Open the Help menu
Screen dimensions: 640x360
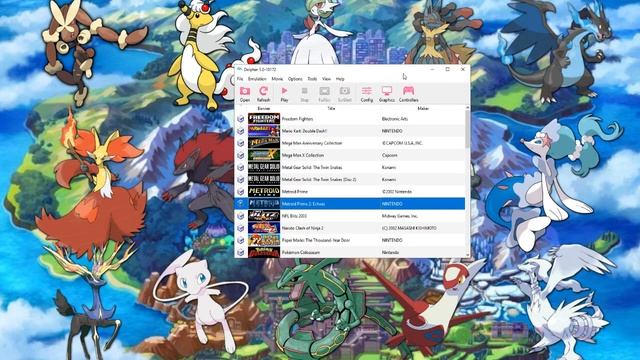(340, 79)
